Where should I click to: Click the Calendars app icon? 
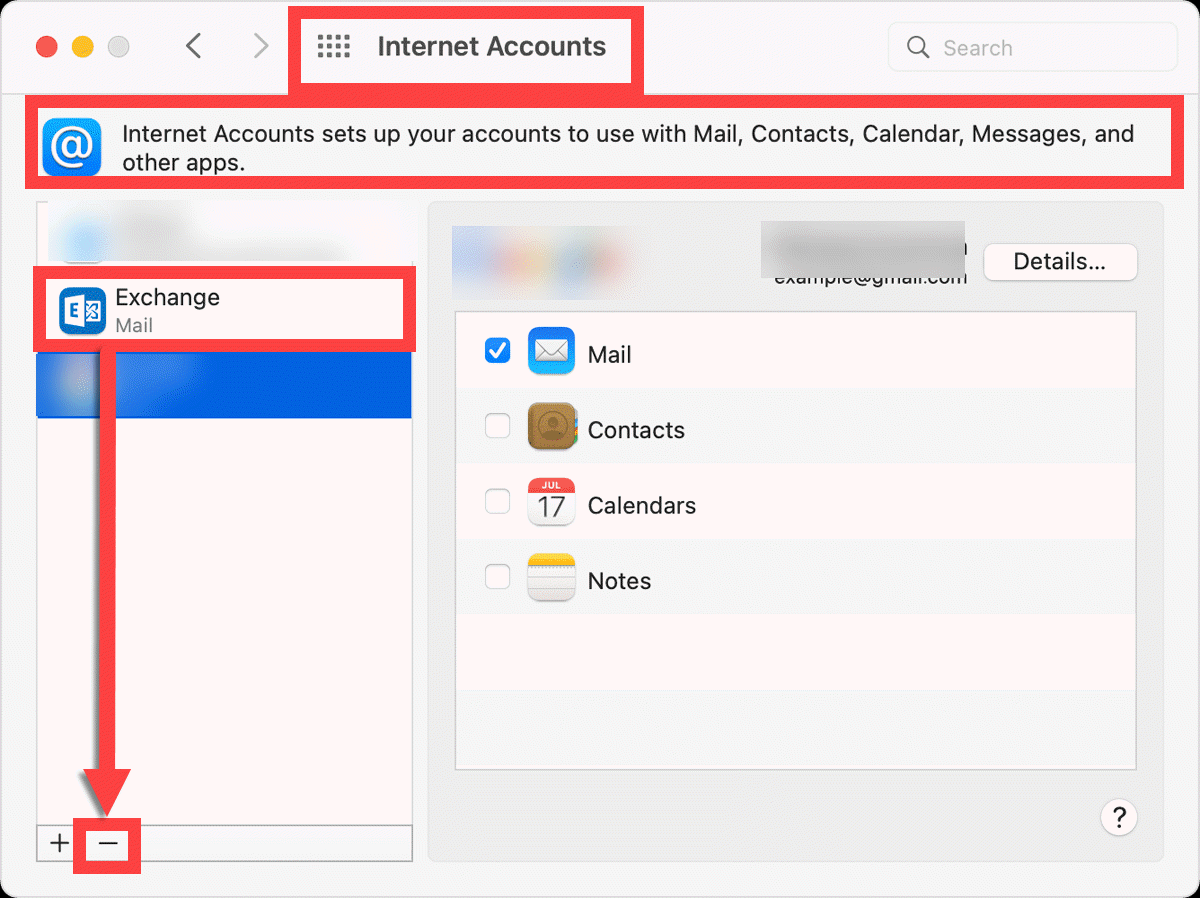[x=551, y=502]
